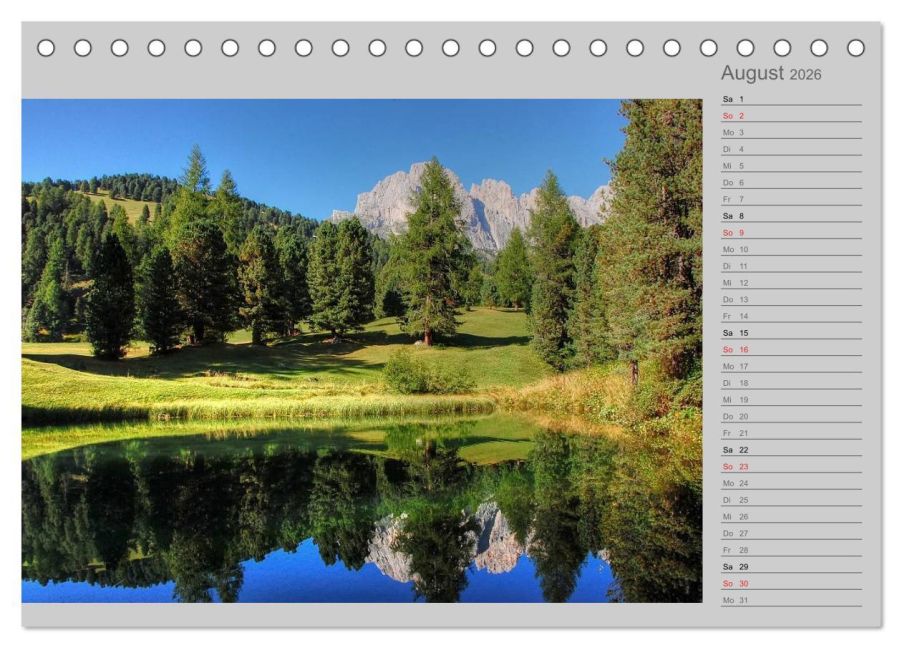Click the 'August' month title
Image resolution: width=902 pixels, height=648 pixels.
pos(752,73)
